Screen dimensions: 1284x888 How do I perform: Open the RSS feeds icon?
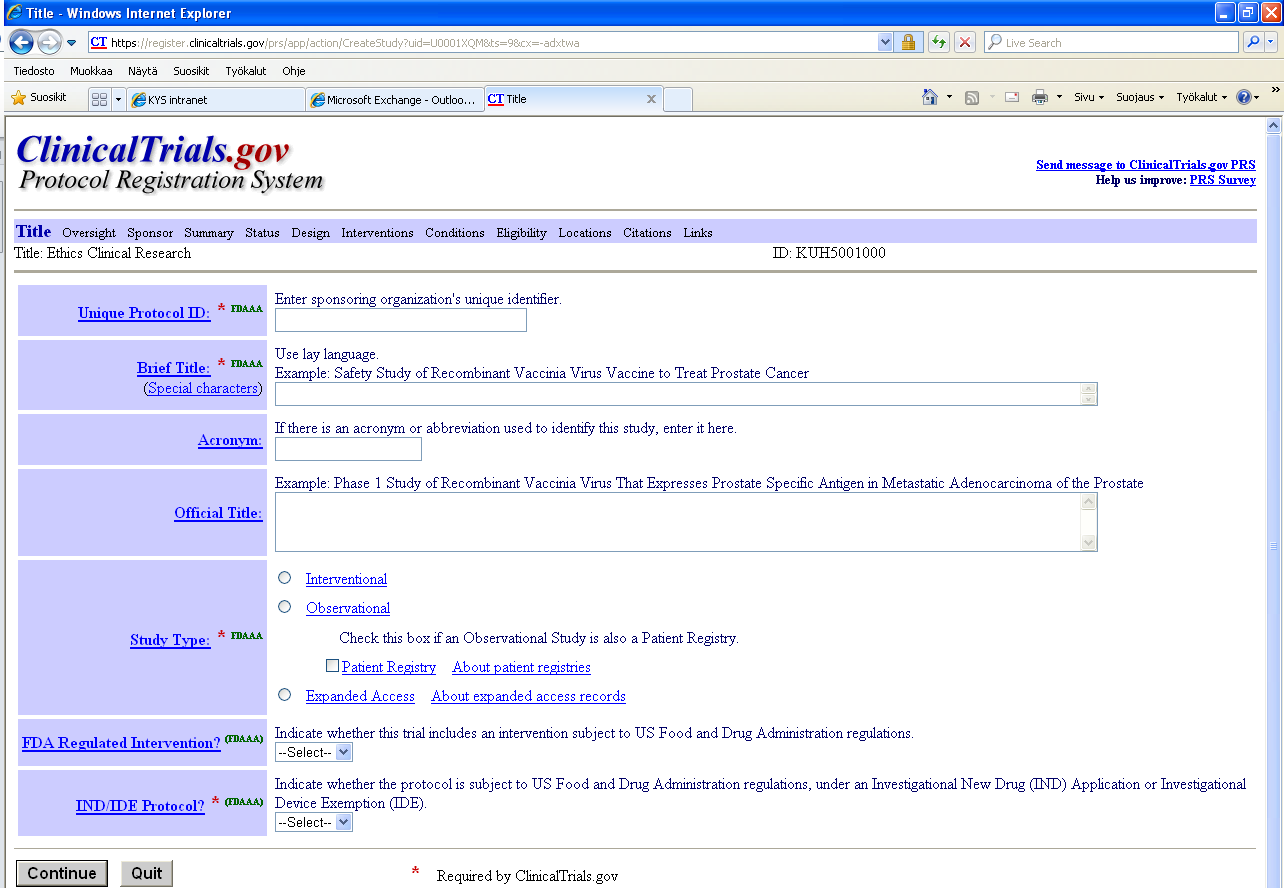pos(972,97)
